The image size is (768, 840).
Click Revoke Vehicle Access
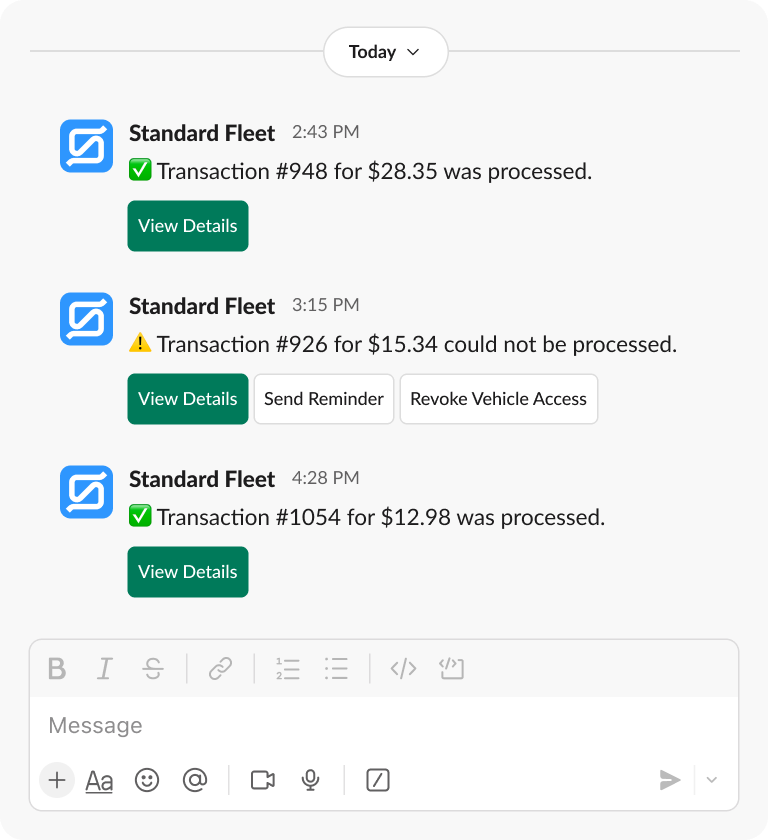(x=498, y=399)
